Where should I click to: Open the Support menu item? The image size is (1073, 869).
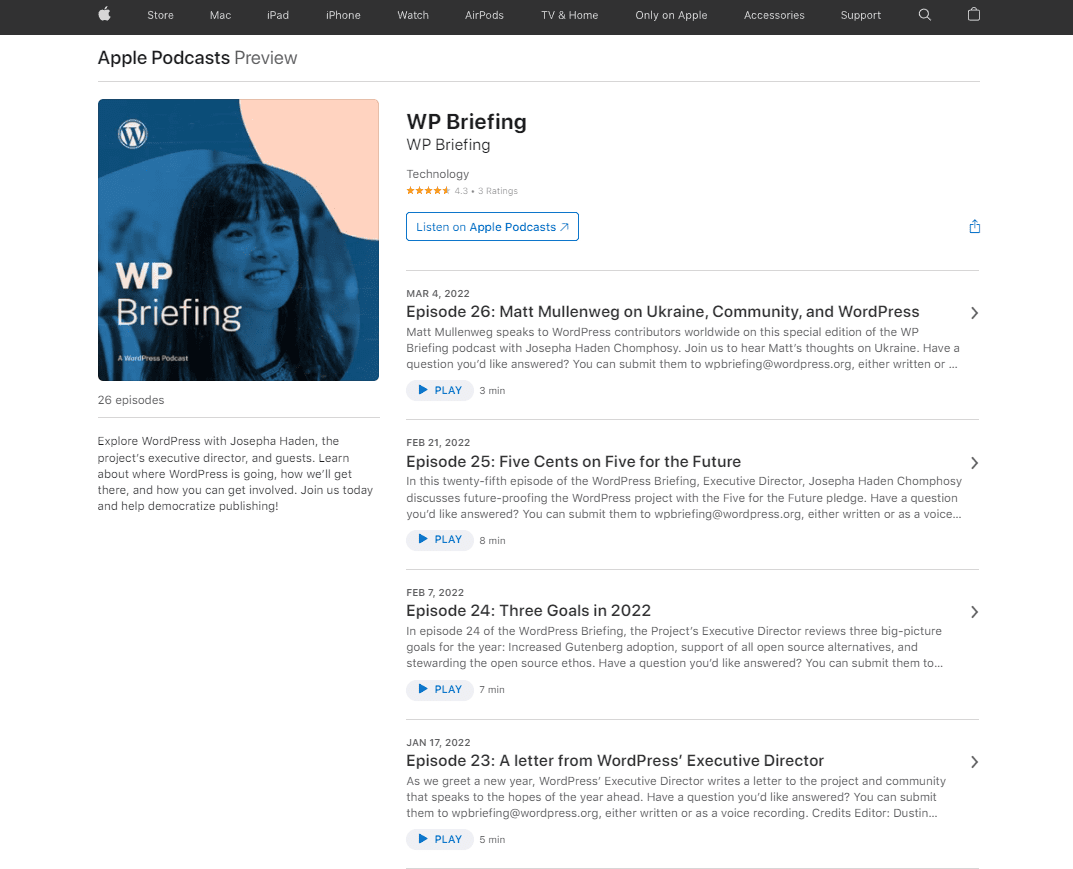tap(860, 15)
